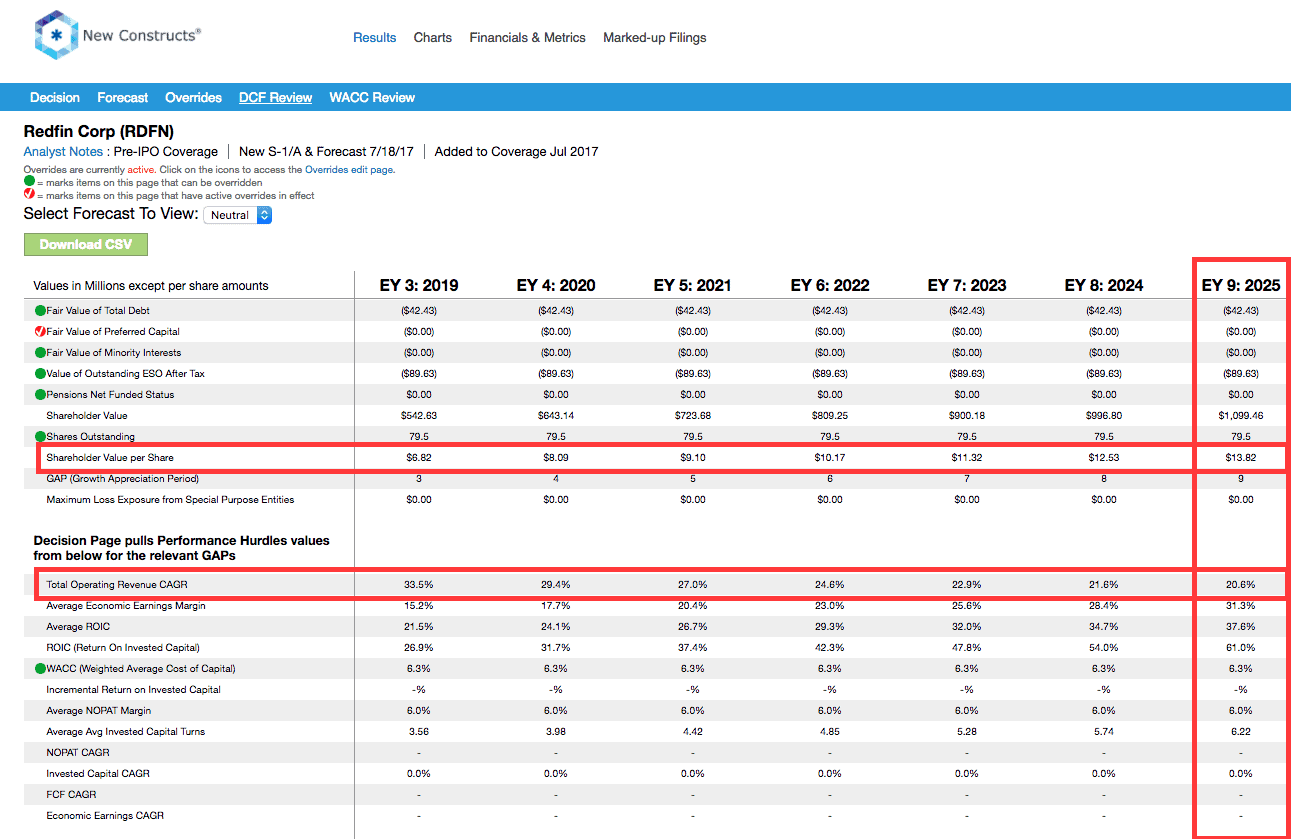Click the Shareholder Value per Share row label
This screenshot has height=839, width=1291.
111,457
